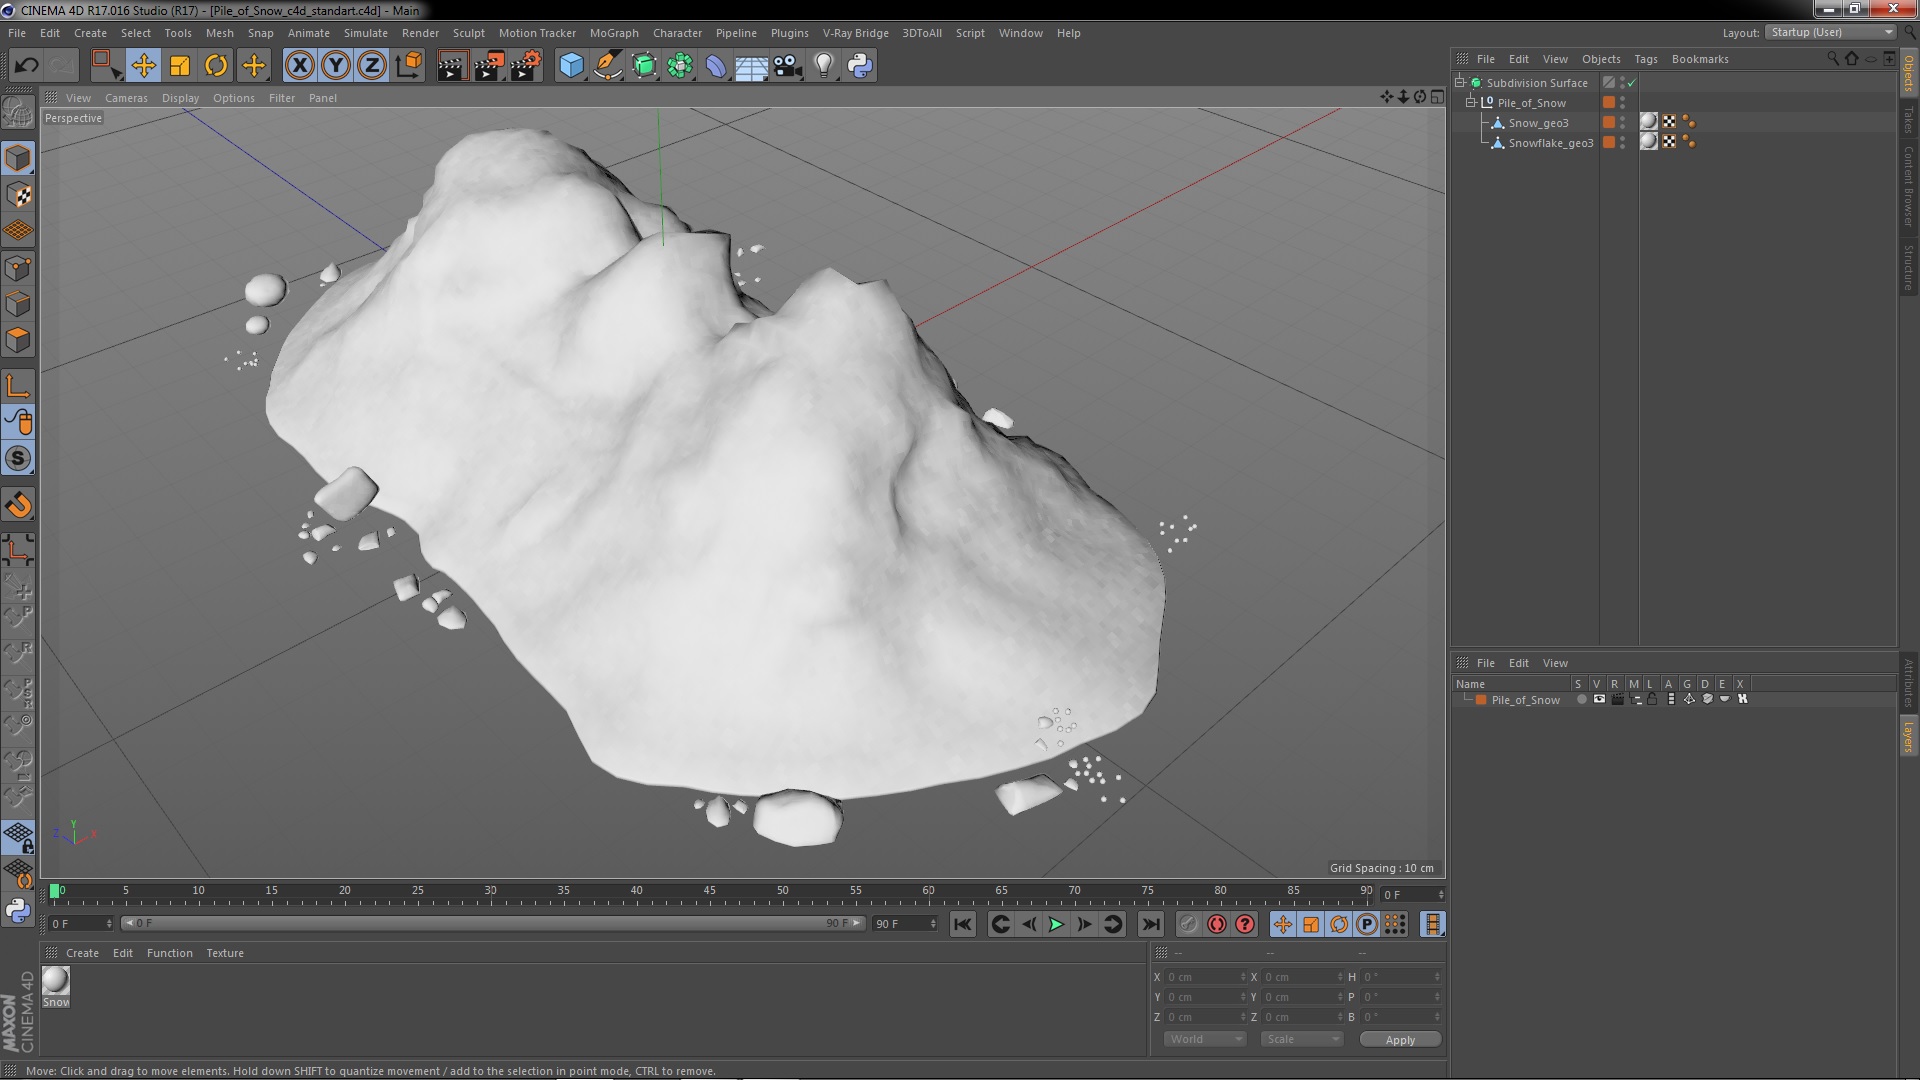Open the MoGraph menu
Screen dimensions: 1920x1080
click(x=614, y=33)
